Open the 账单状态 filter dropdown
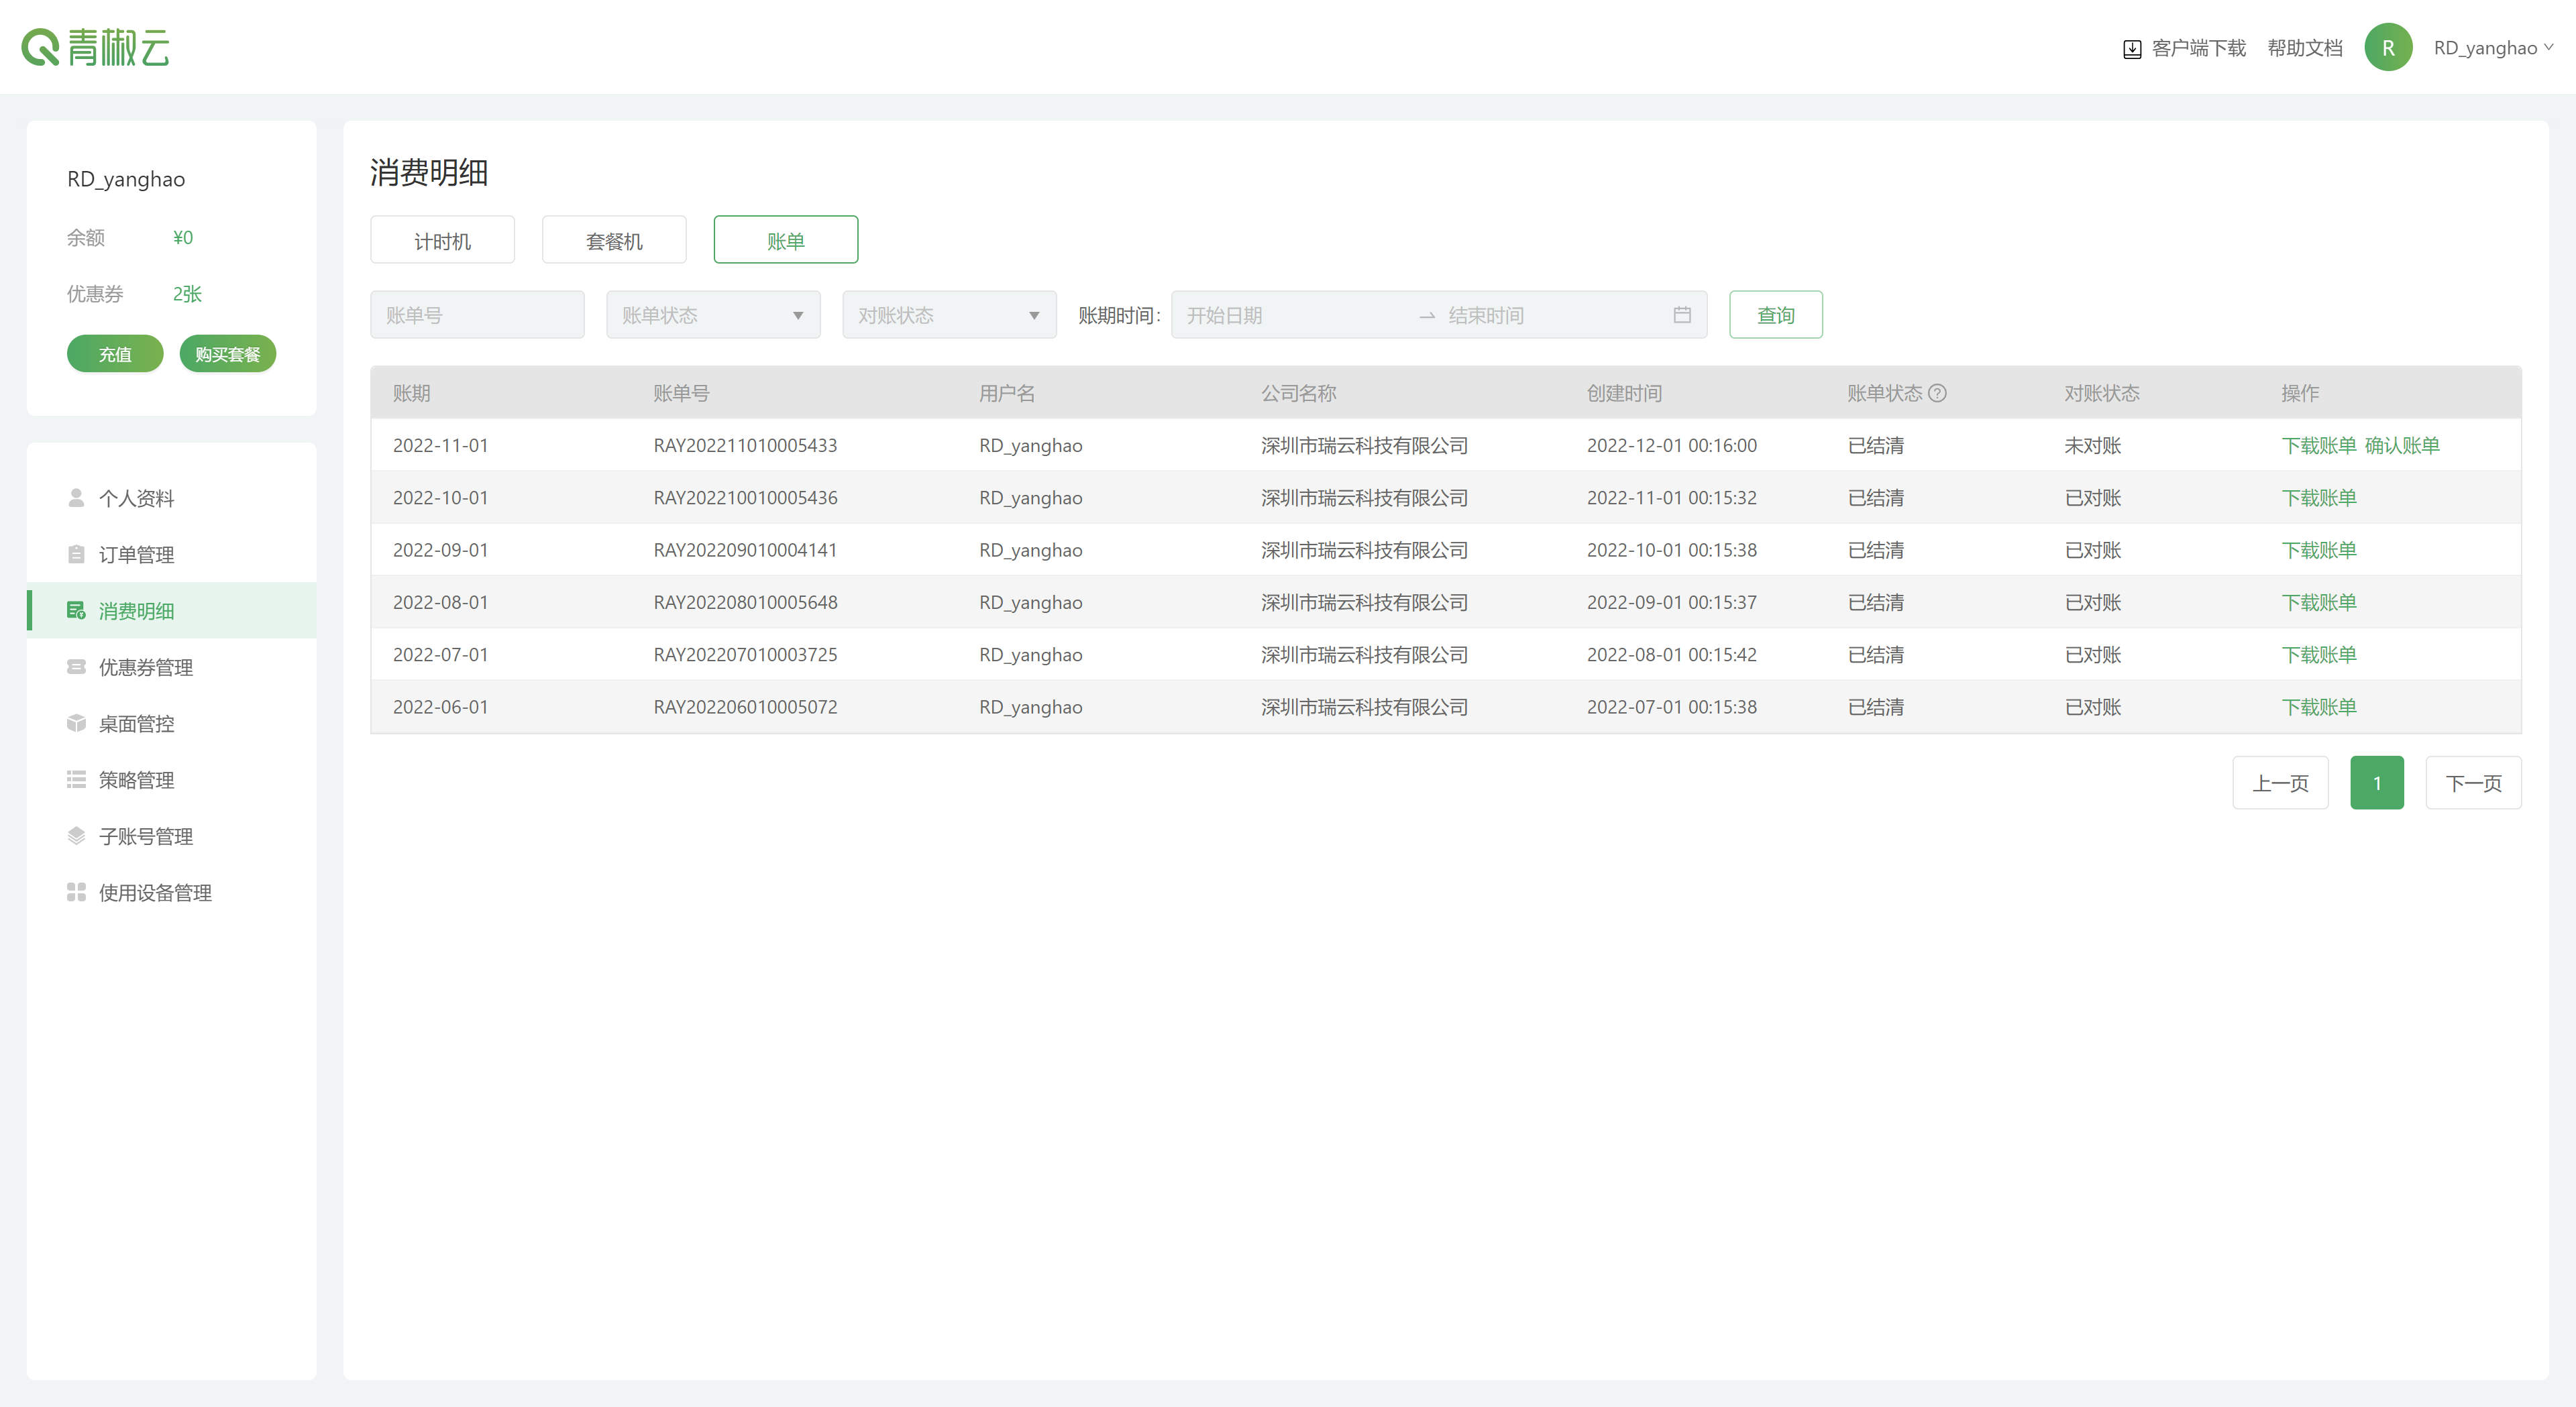Viewport: 2576px width, 1407px height. coord(713,315)
